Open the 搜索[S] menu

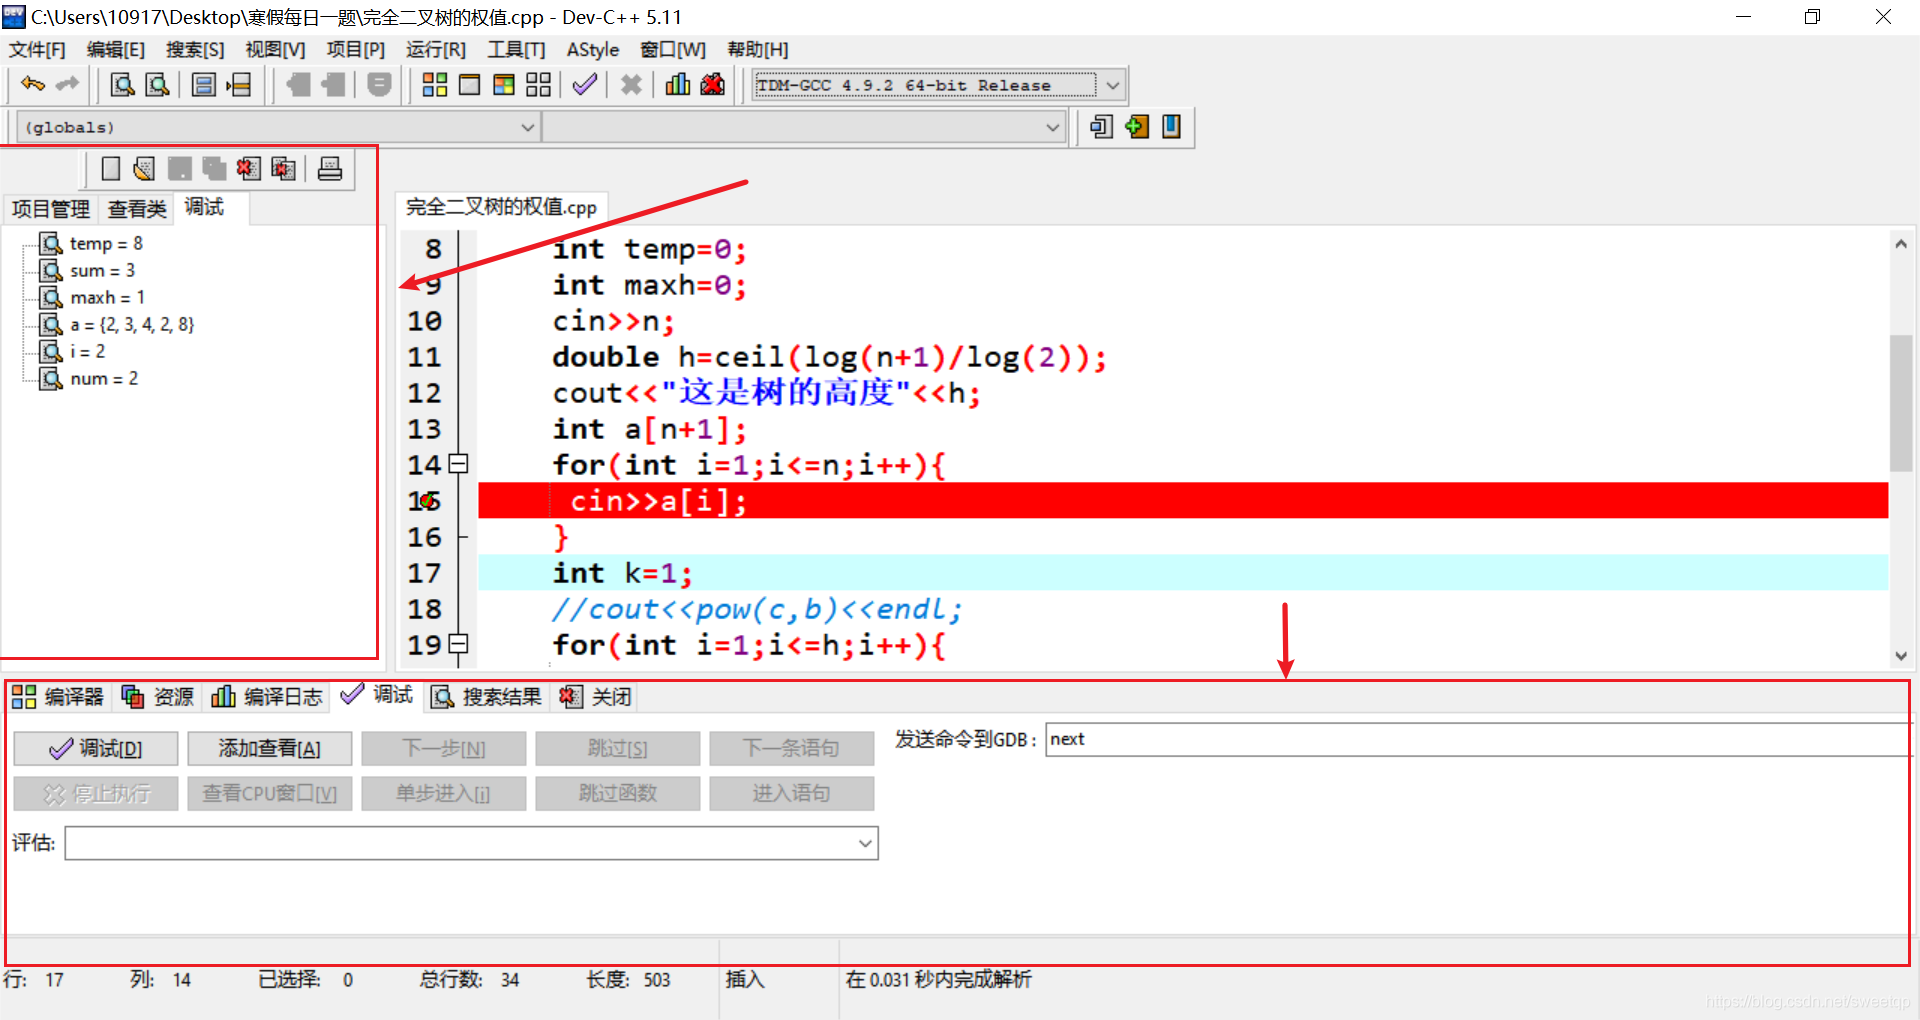tap(195, 49)
